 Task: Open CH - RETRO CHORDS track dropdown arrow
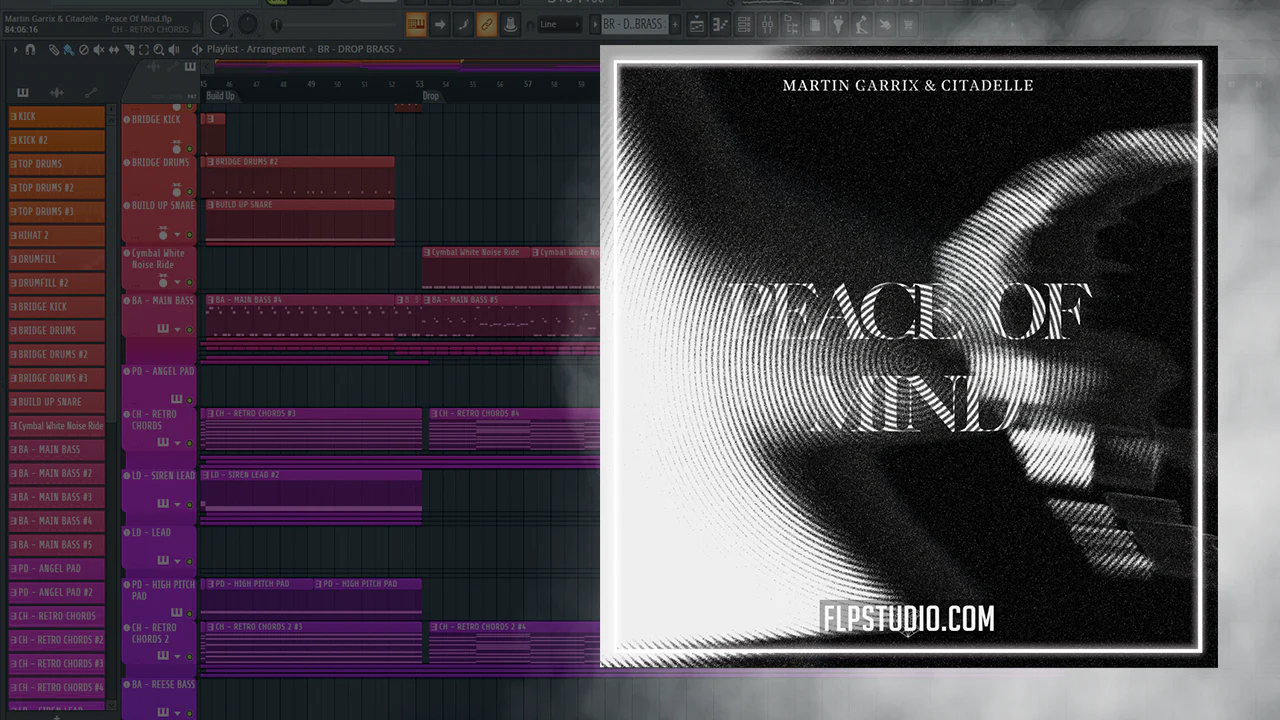(177, 442)
